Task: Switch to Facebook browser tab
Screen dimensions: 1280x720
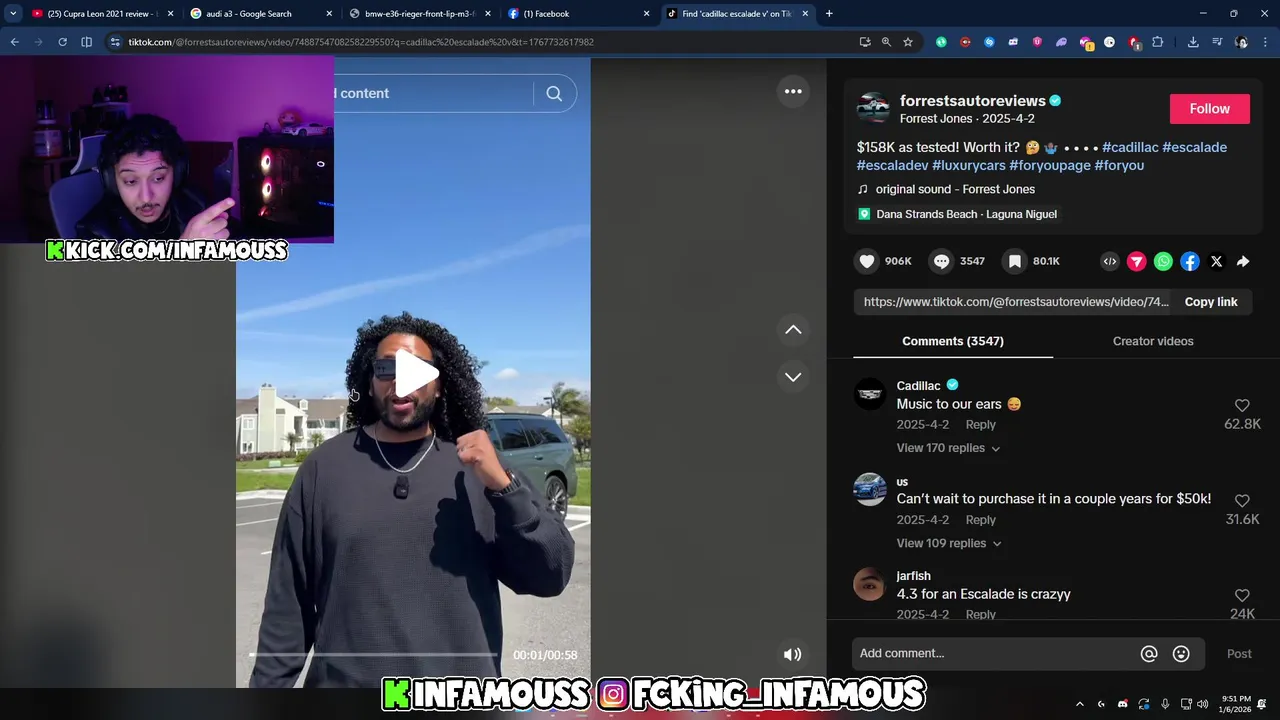Action: 578,14
